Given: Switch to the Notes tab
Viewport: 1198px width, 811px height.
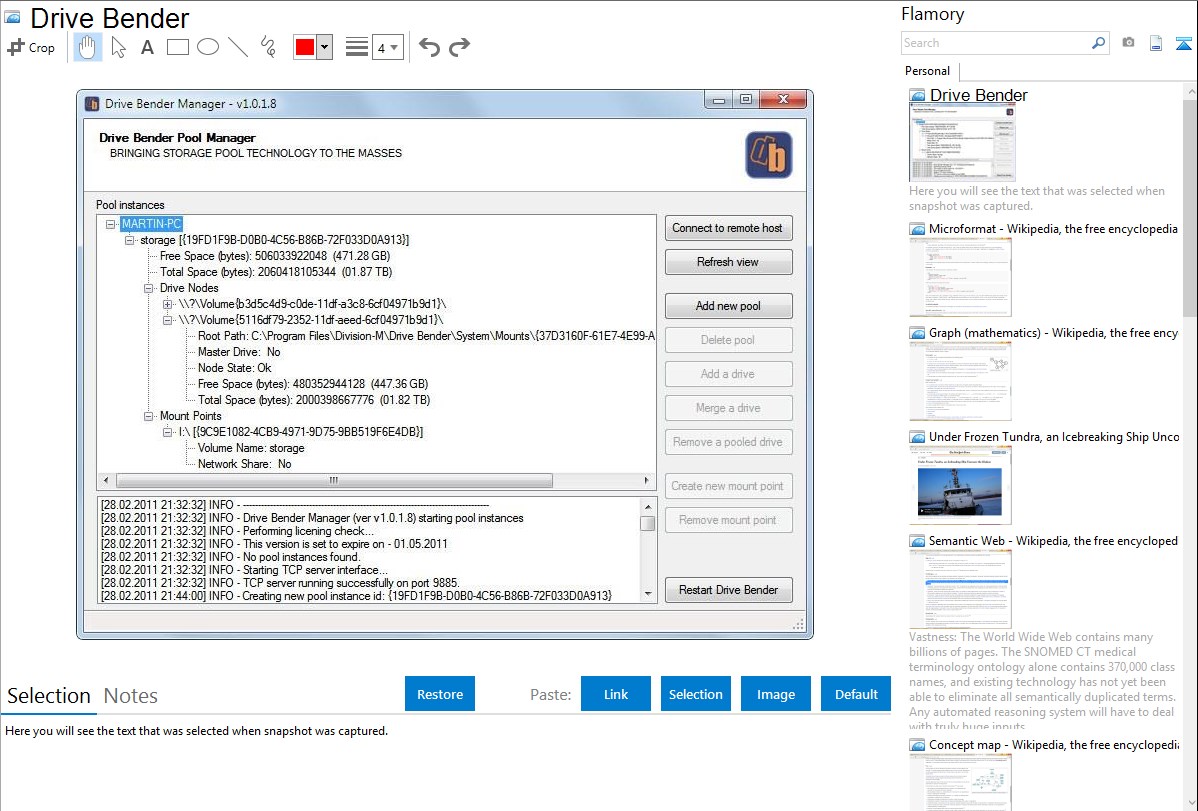Looking at the screenshot, I should 131,696.
